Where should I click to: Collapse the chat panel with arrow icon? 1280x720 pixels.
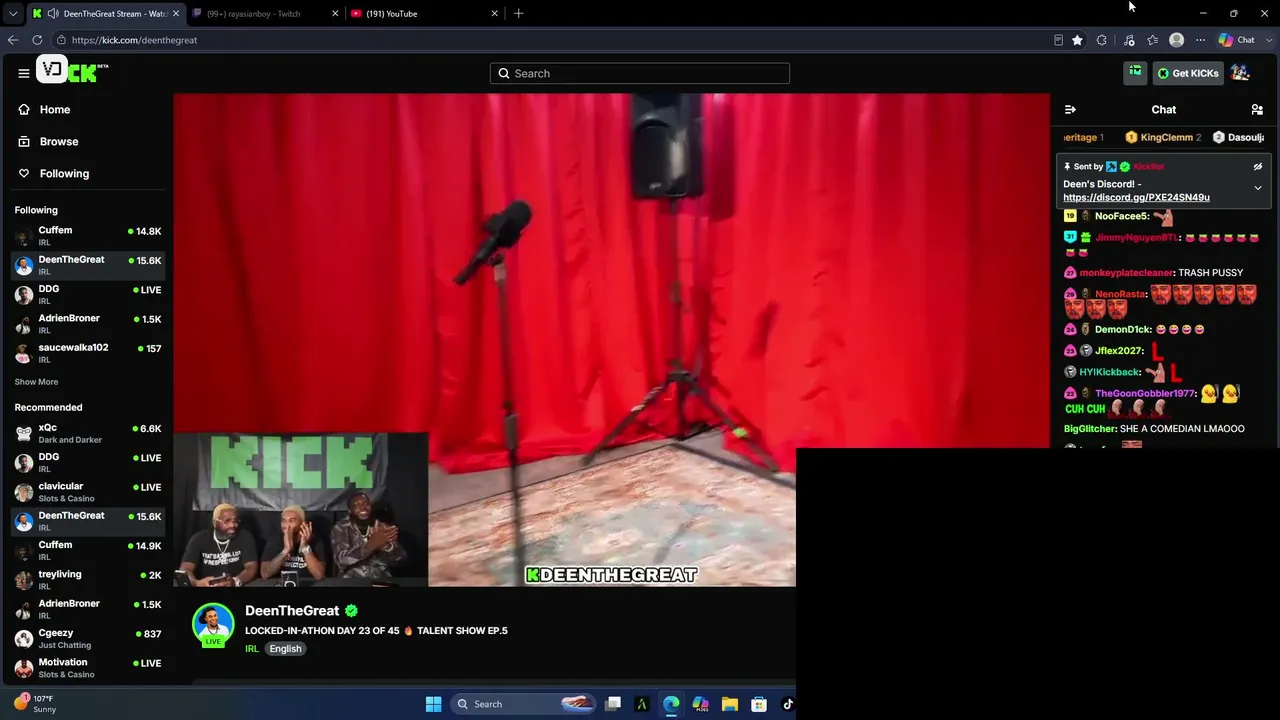click(1070, 109)
